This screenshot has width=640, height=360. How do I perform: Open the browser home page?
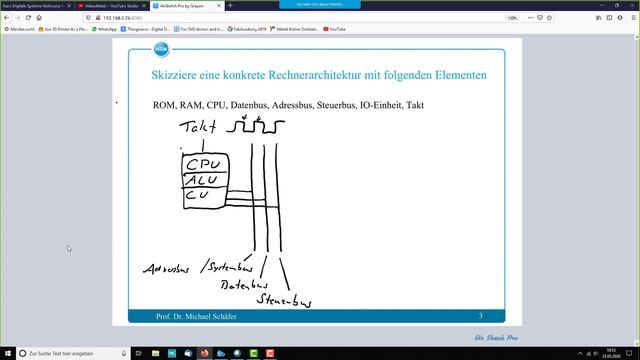coord(39,18)
